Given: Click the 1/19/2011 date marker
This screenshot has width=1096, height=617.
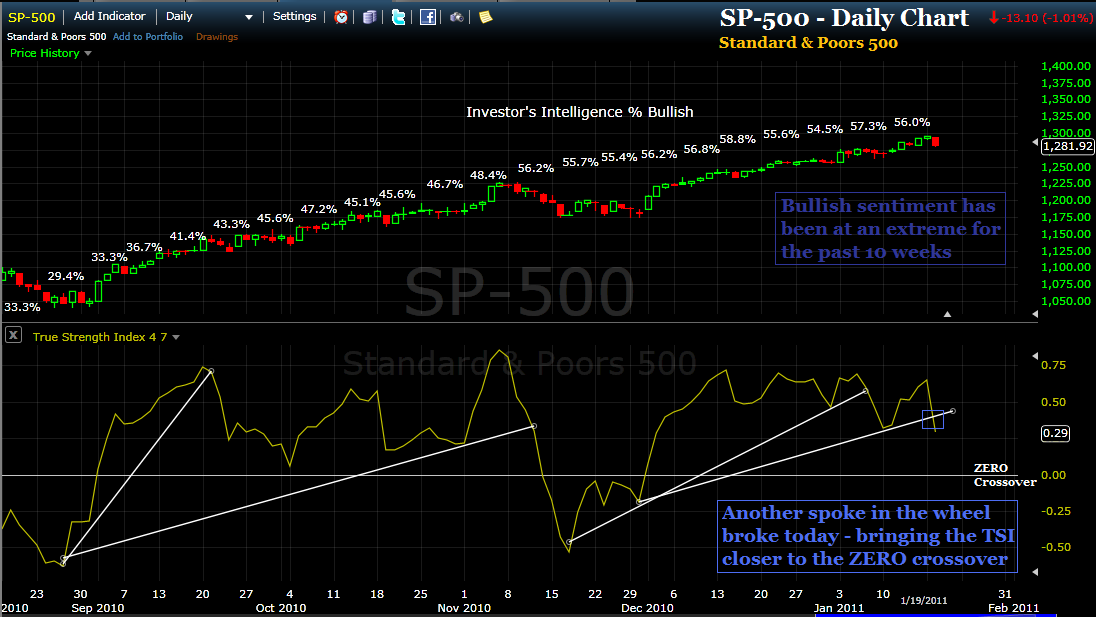Looking at the screenshot, I should [923, 600].
